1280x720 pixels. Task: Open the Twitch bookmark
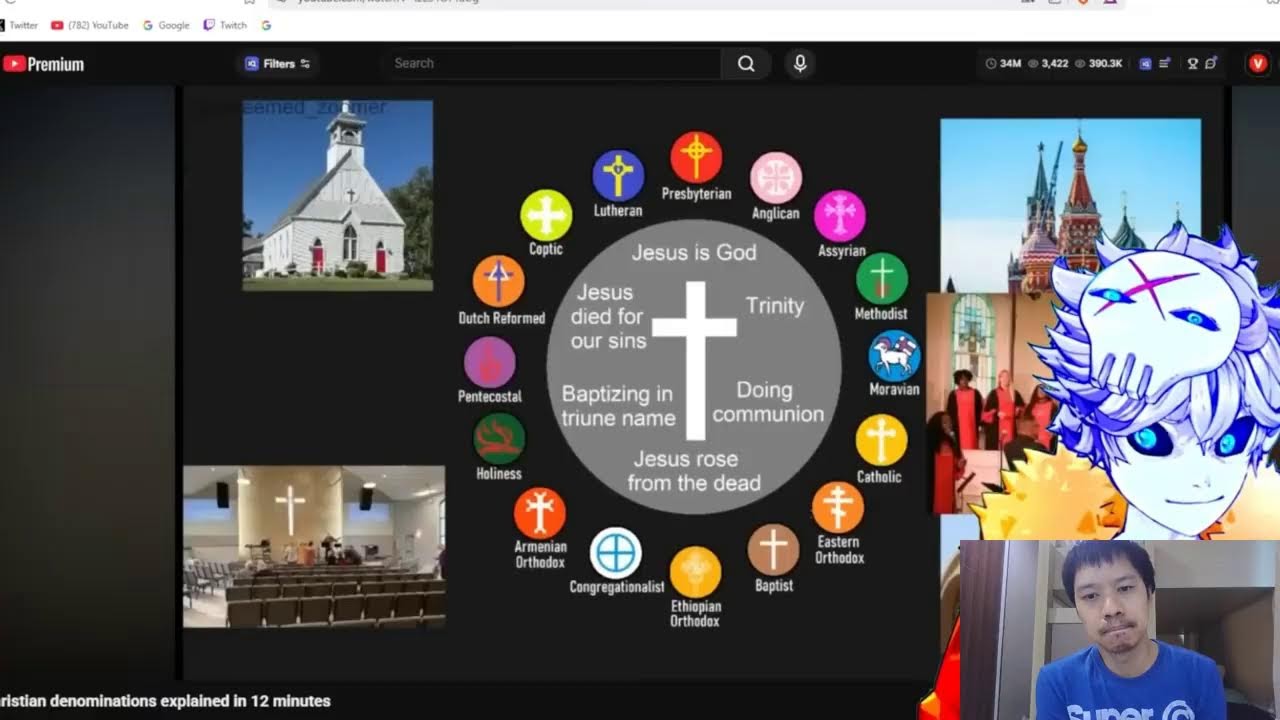[x=225, y=25]
